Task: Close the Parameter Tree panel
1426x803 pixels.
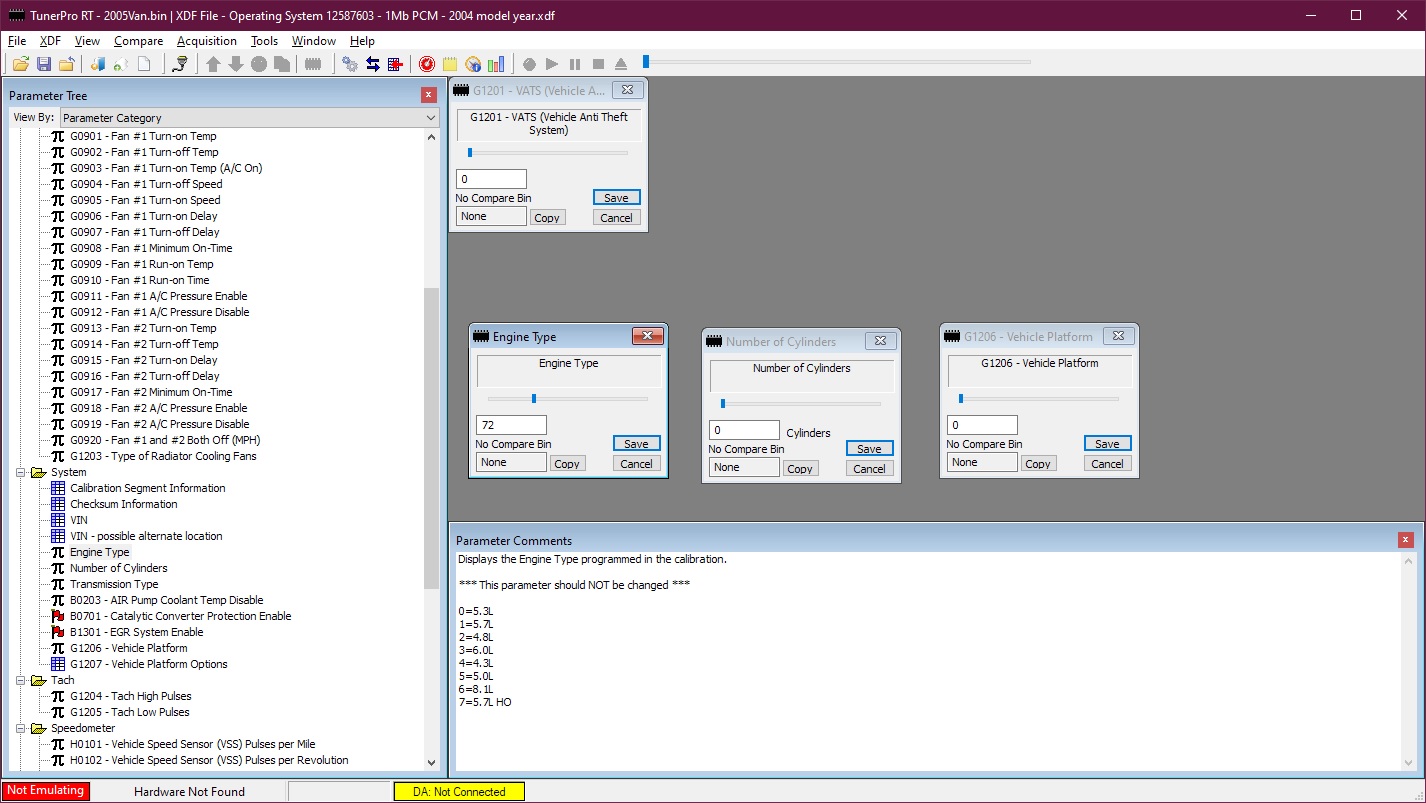Action: coord(429,95)
